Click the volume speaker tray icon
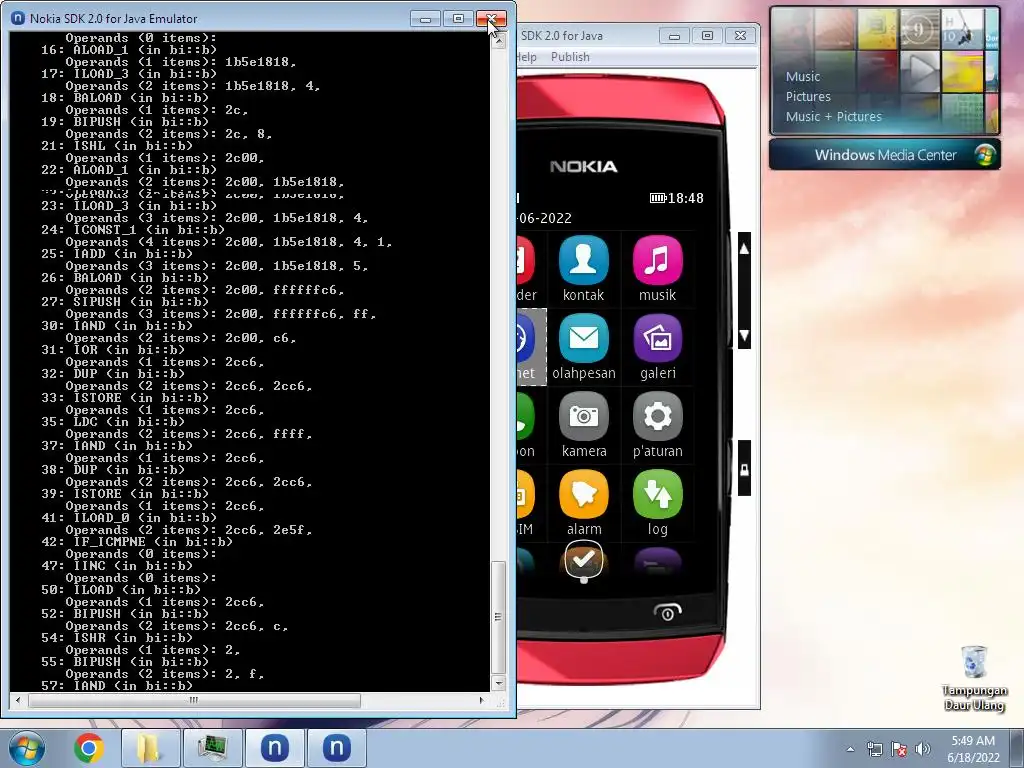1024x768 pixels. (923, 749)
